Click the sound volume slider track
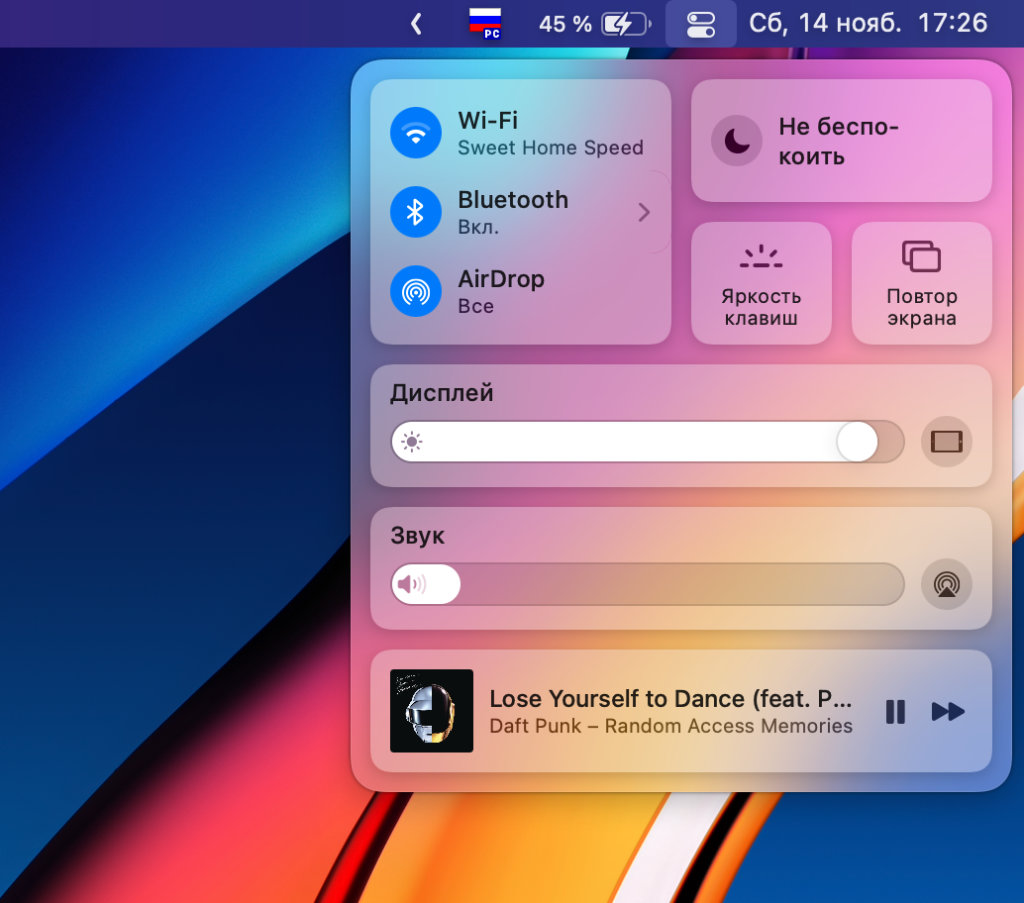Image resolution: width=1024 pixels, height=903 pixels. 680,584
